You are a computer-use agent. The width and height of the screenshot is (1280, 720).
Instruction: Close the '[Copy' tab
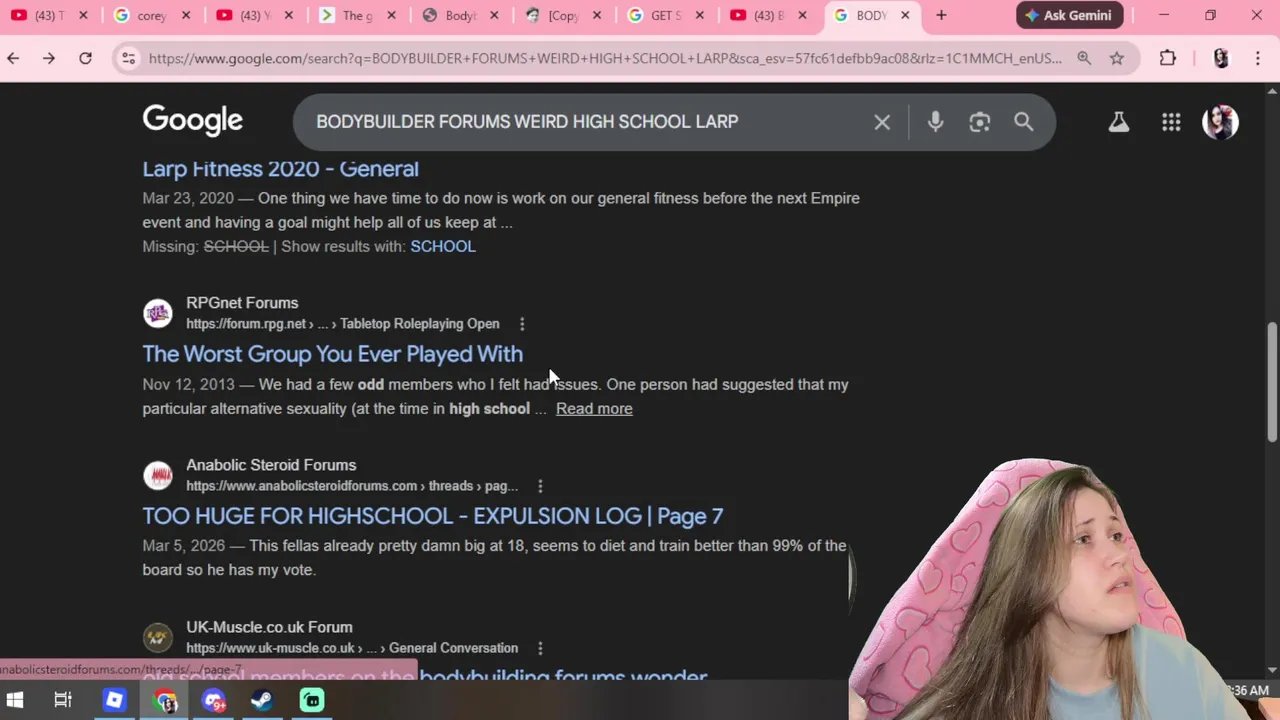(597, 15)
